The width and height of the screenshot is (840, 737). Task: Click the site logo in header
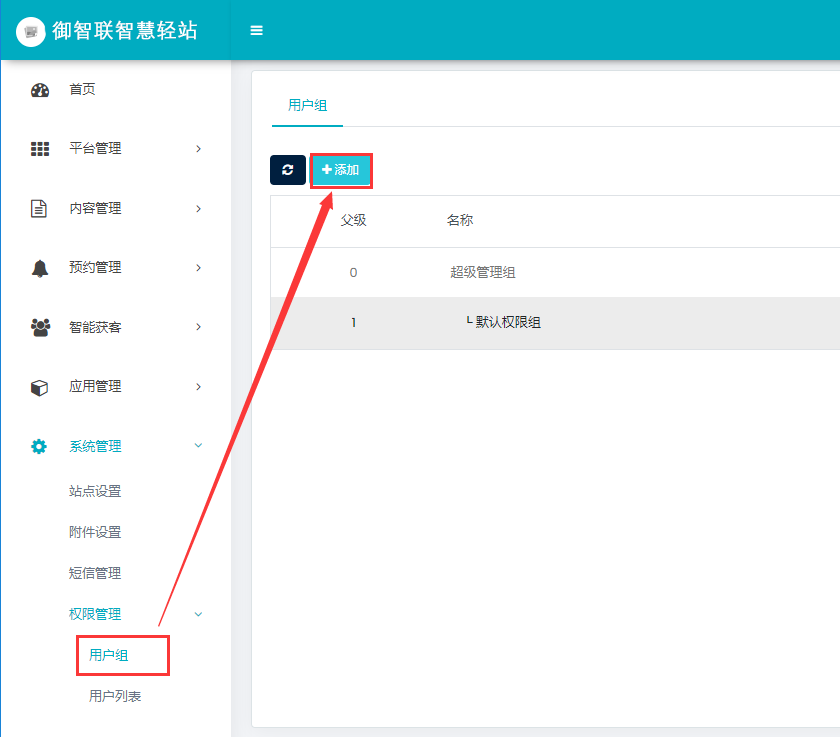pyautogui.click(x=31, y=32)
